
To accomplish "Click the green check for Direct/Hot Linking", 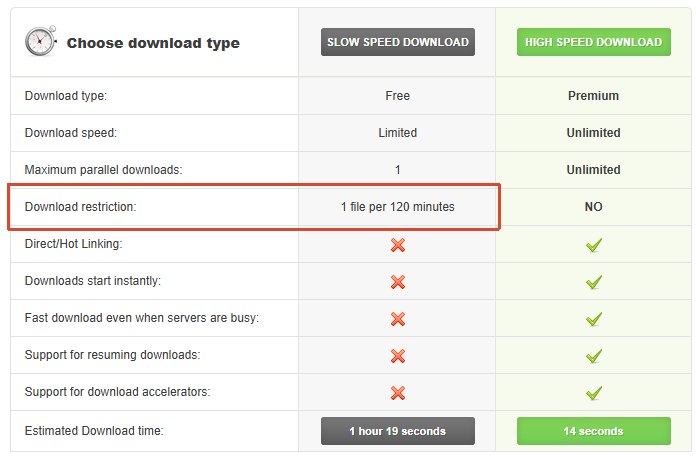I will [x=594, y=245].
